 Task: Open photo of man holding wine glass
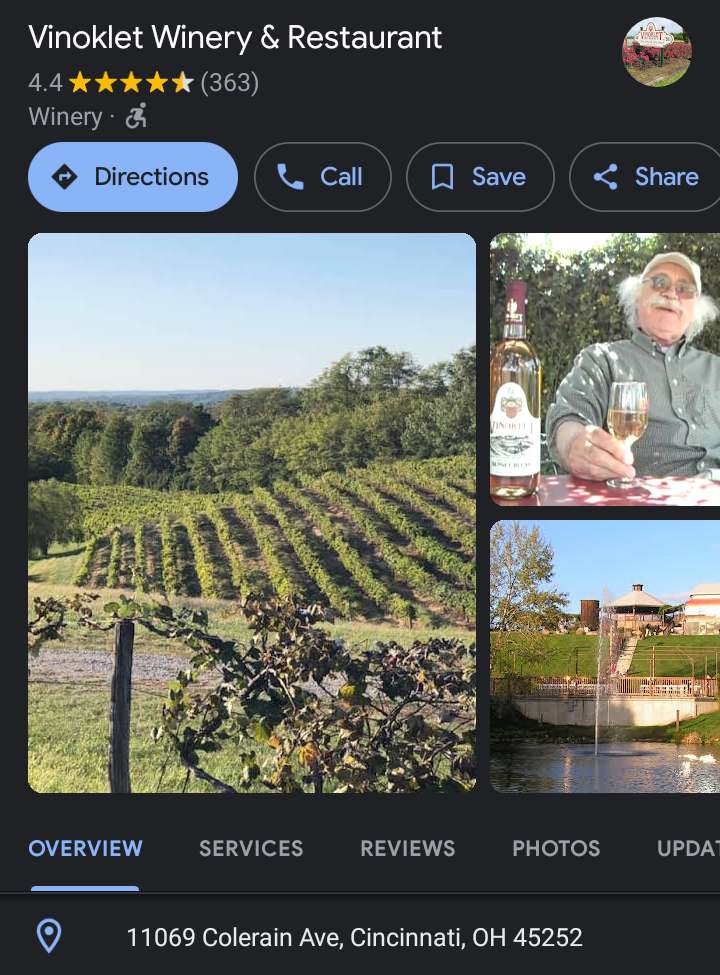[605, 369]
